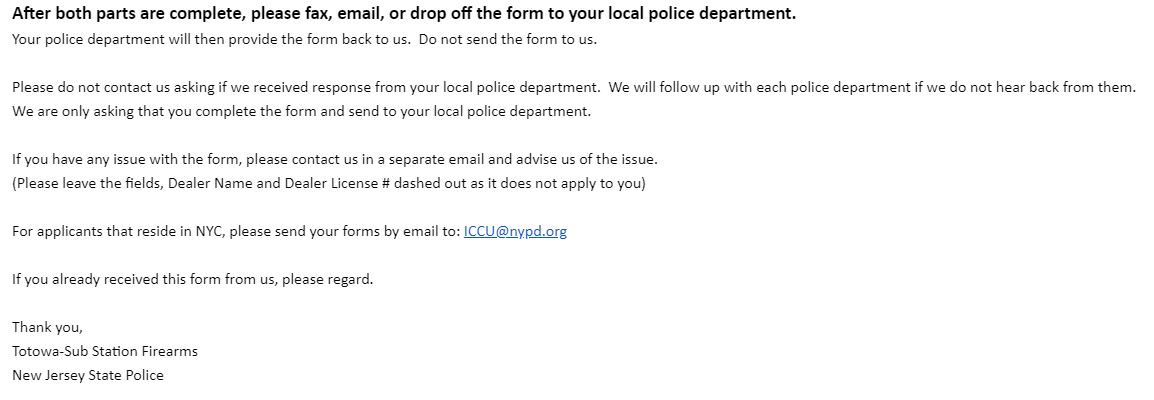The image size is (1154, 400).
Task: Click the 'If you already received this form' line
Action: tap(193, 279)
